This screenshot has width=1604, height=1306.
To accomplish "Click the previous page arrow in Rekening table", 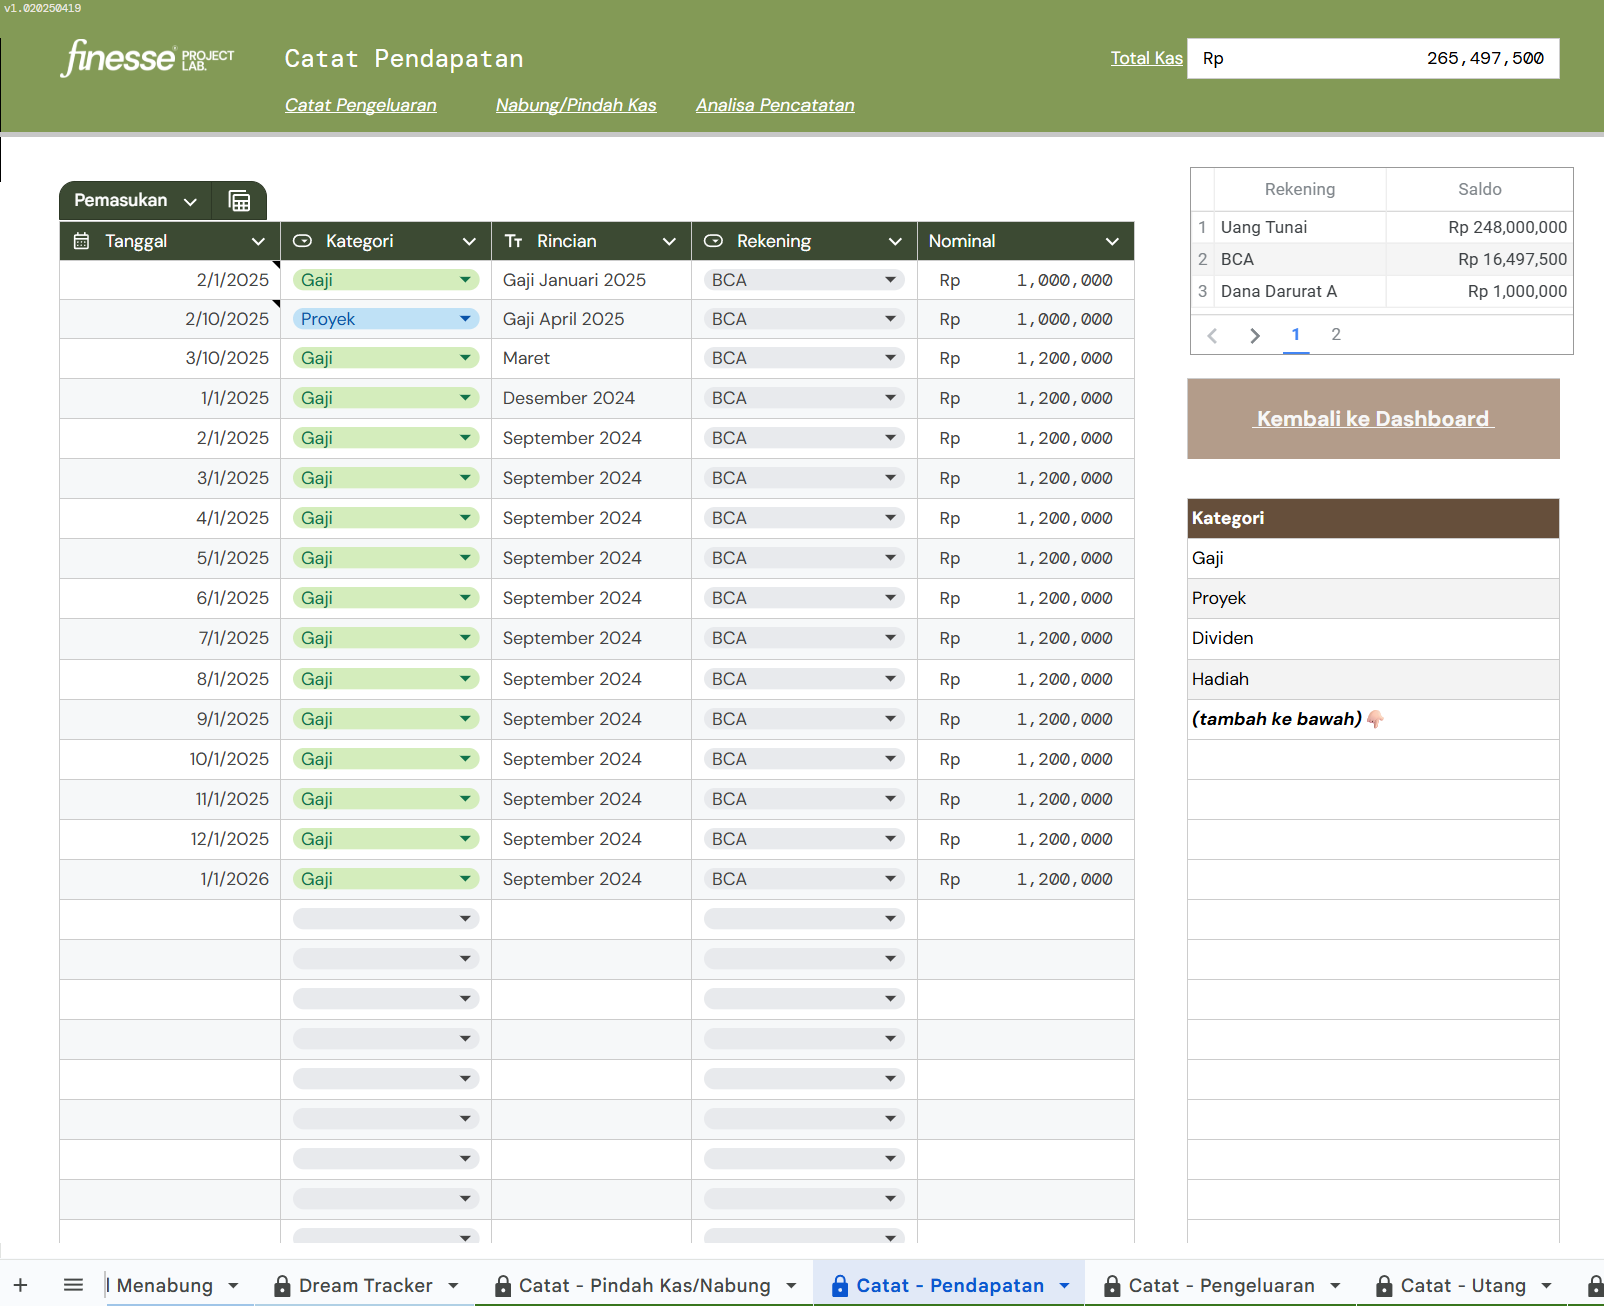I will [x=1212, y=336].
